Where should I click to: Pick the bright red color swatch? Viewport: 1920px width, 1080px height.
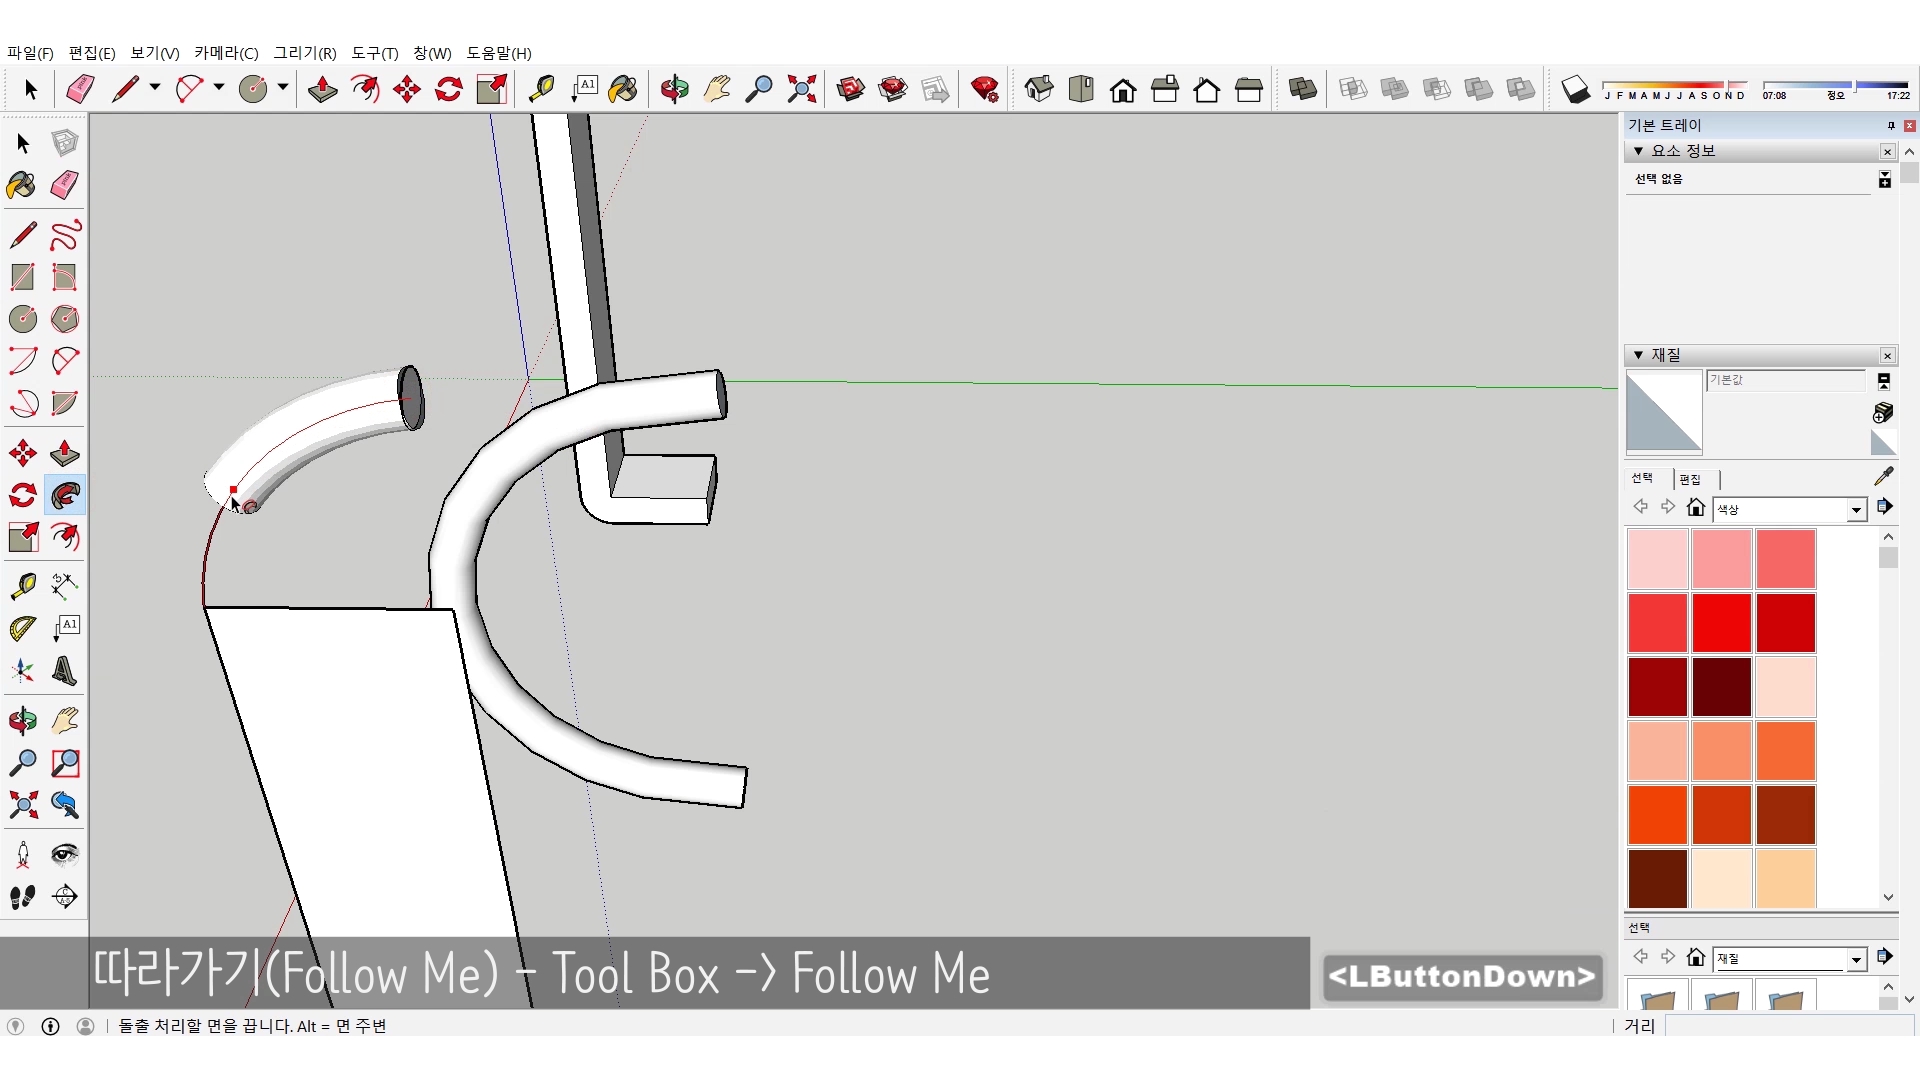point(1721,622)
